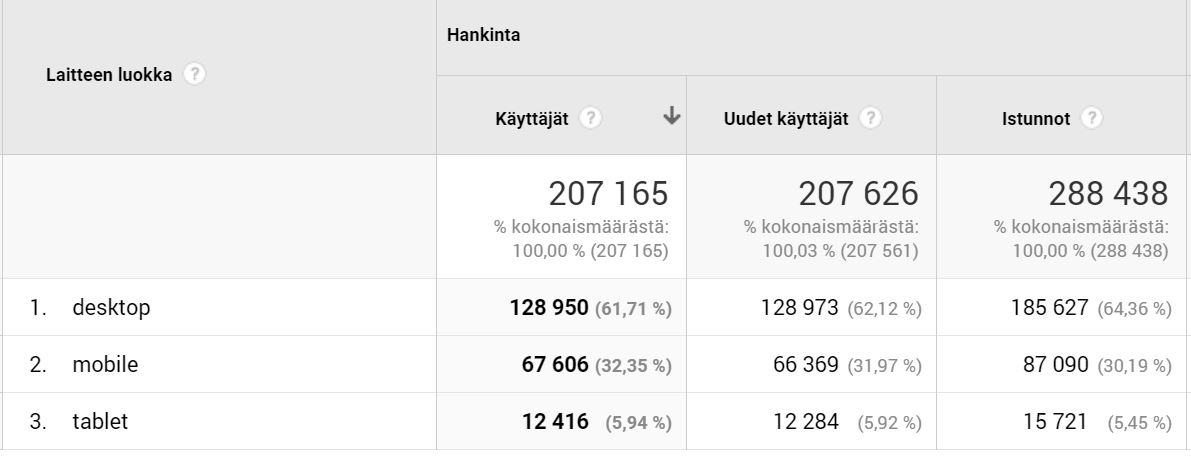
Task: Click tablet users value 12 416
Action: pos(554,421)
